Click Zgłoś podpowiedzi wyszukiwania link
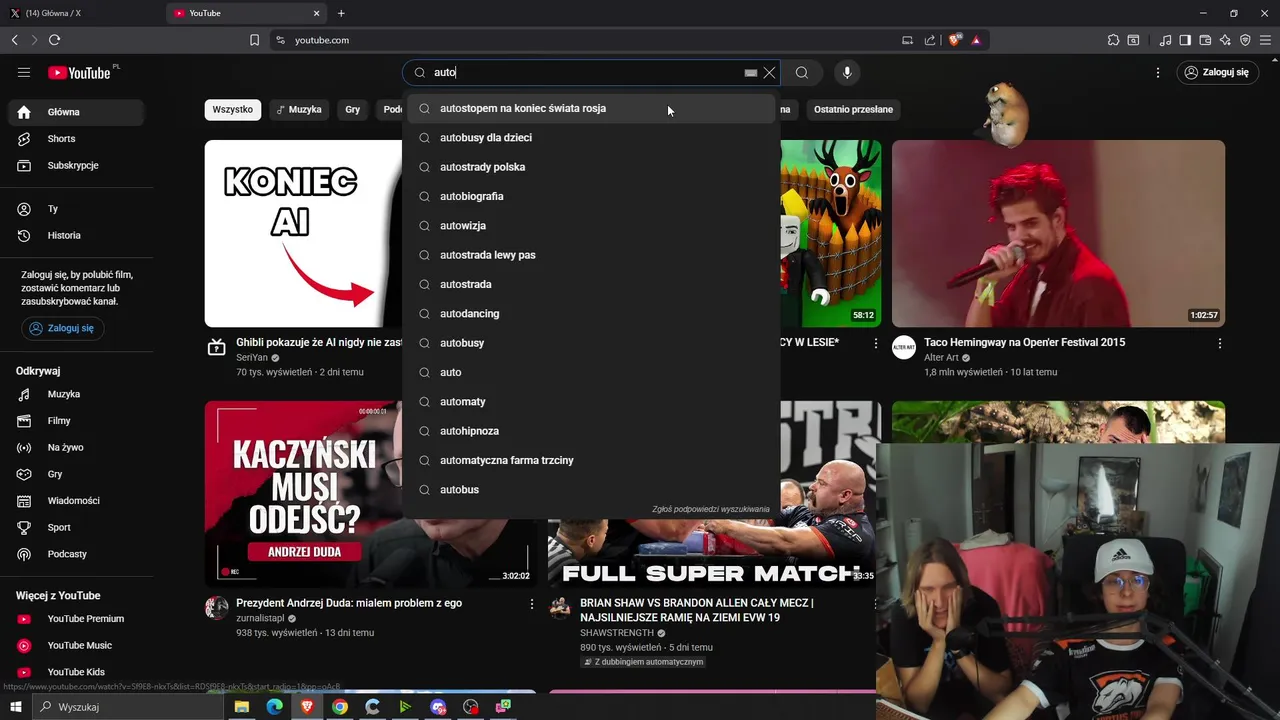The height and width of the screenshot is (720, 1280). point(711,509)
